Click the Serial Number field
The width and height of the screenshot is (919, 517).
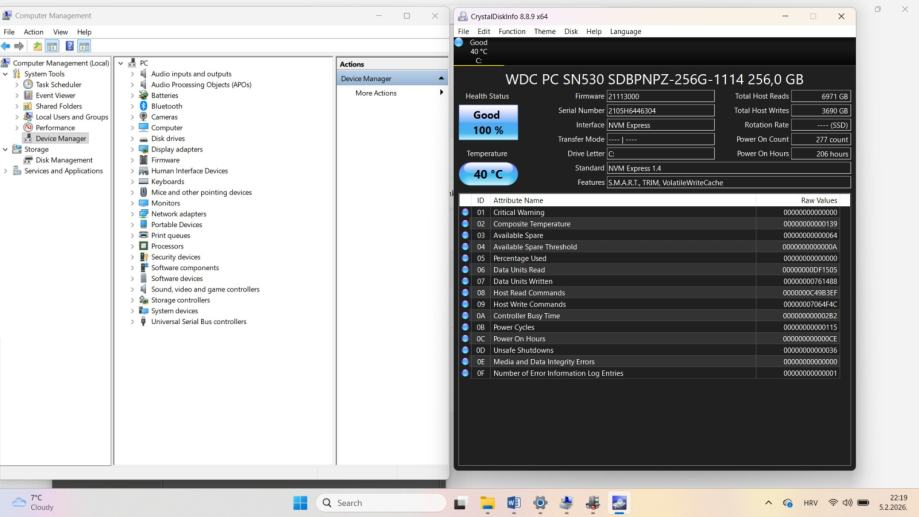661,110
